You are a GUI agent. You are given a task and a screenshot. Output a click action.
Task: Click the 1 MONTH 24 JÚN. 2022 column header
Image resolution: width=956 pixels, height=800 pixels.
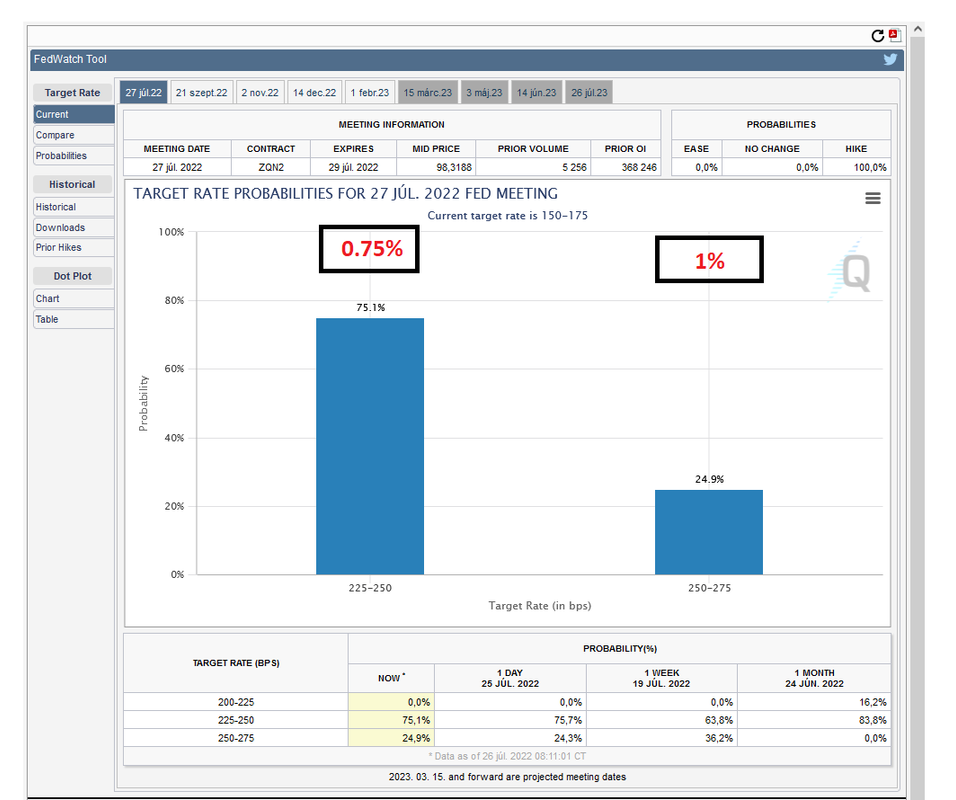[814, 678]
